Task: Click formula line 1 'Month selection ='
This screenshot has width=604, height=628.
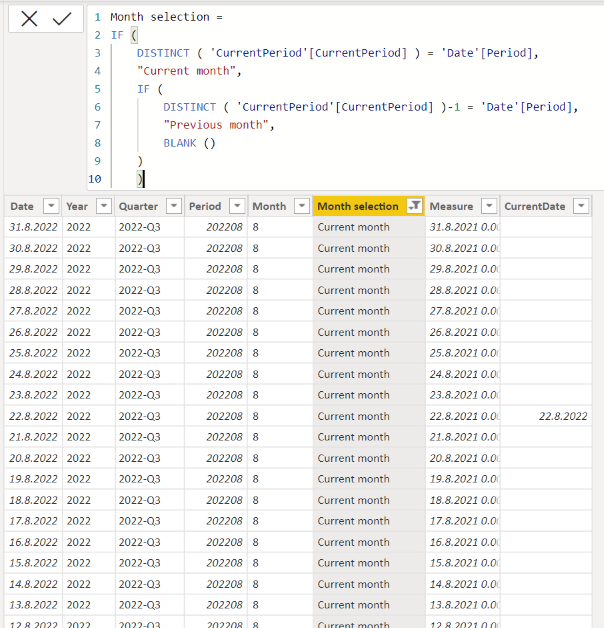Action: (166, 17)
